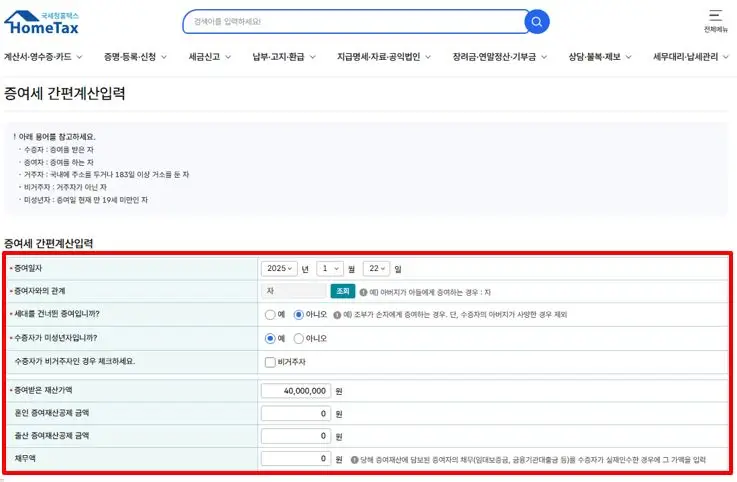The height and width of the screenshot is (482, 737).
Task: Select 예 for 세대를 건너뛴 증여
Action: point(270,315)
